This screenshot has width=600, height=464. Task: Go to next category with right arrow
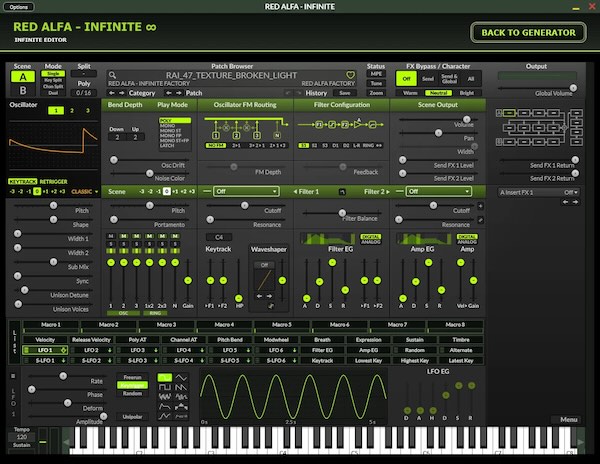pyautogui.click(x=121, y=93)
